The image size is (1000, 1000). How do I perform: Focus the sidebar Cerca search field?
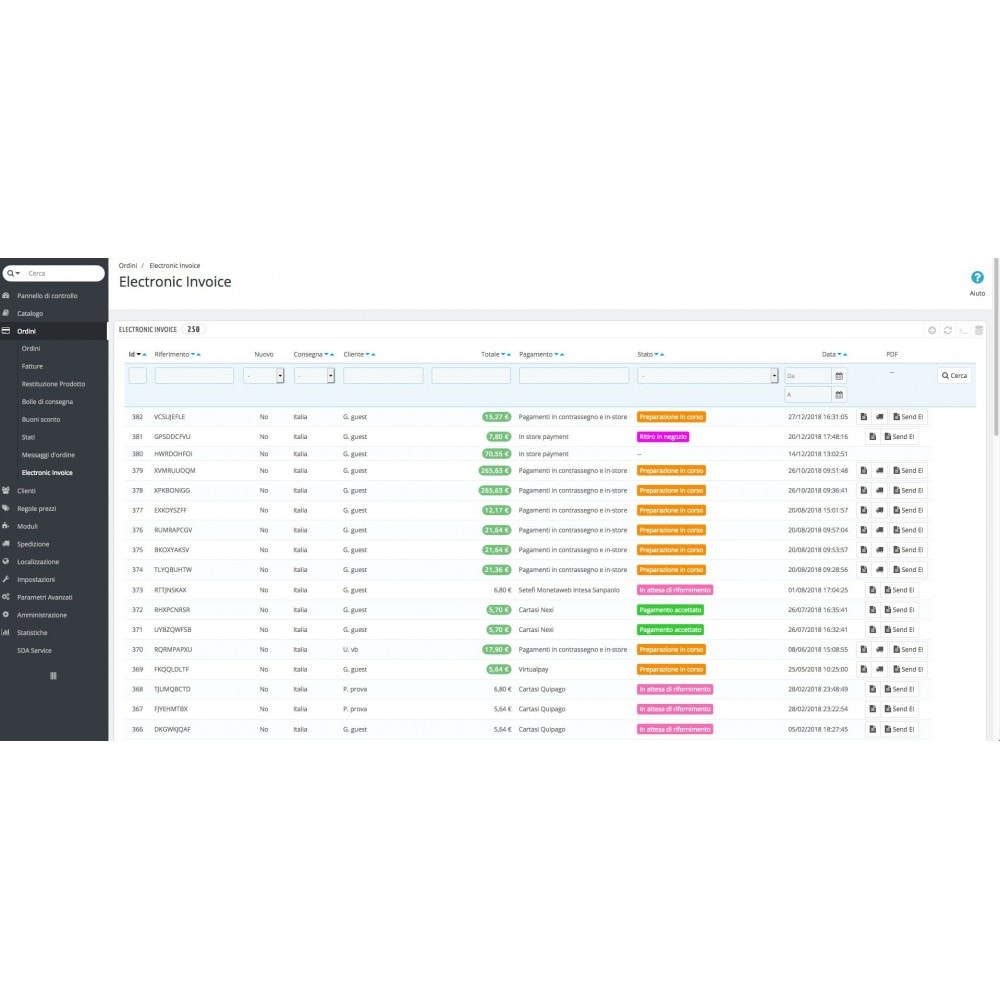64,274
